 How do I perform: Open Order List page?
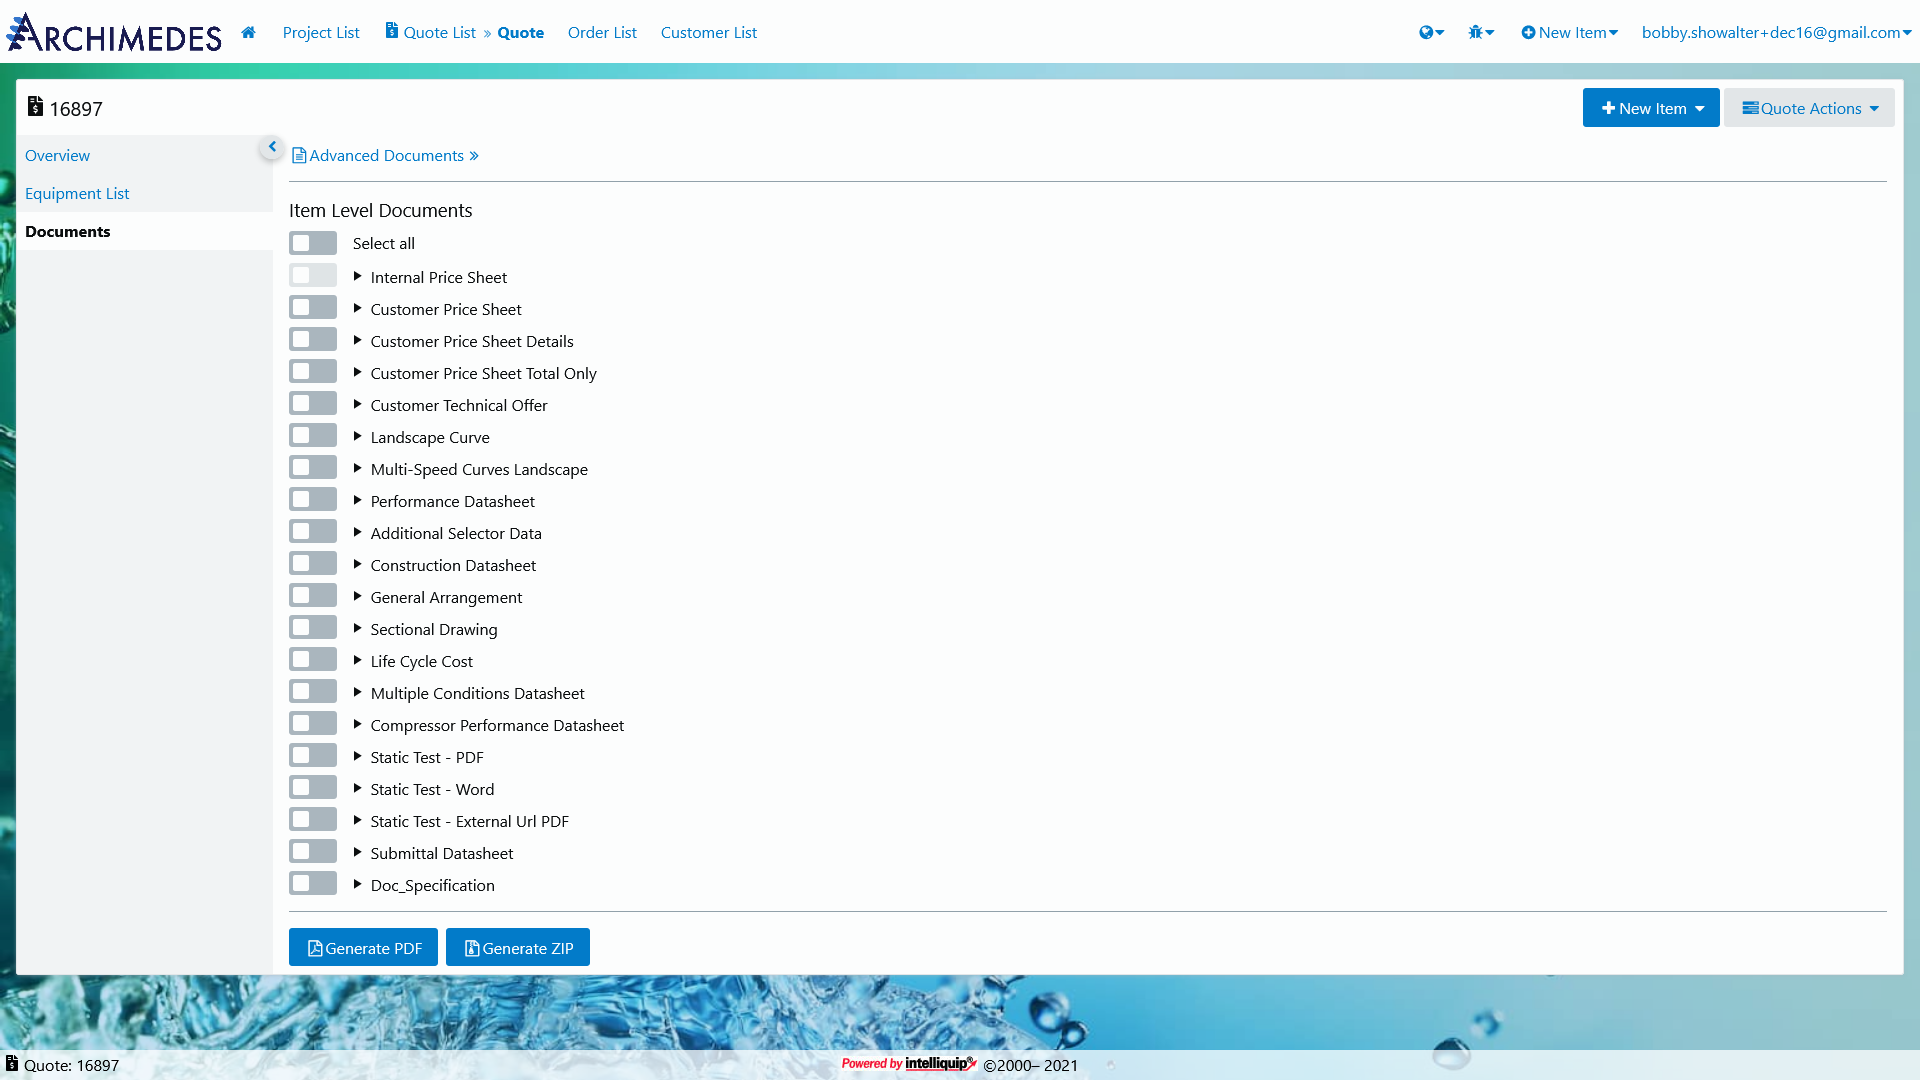point(602,32)
